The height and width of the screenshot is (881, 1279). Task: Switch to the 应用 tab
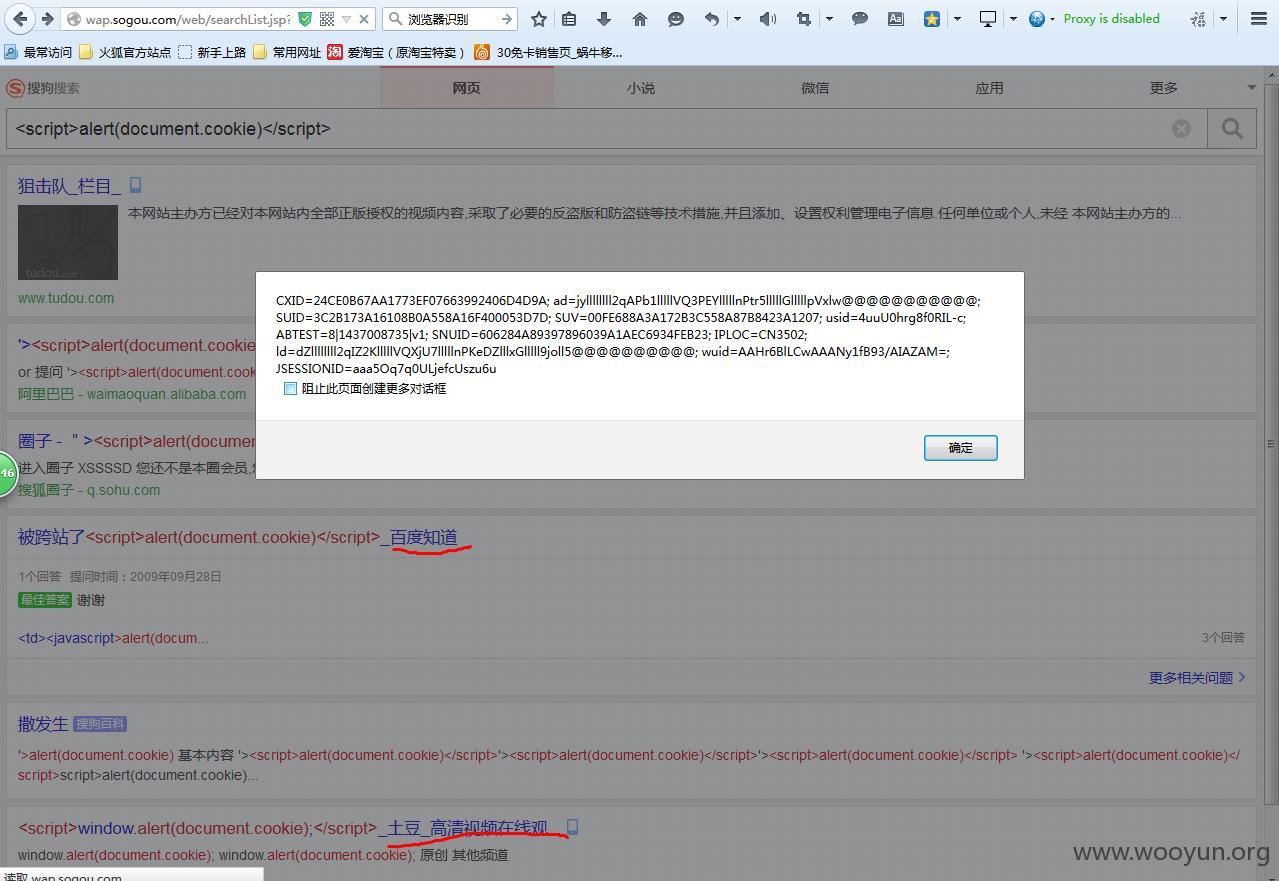click(x=989, y=88)
